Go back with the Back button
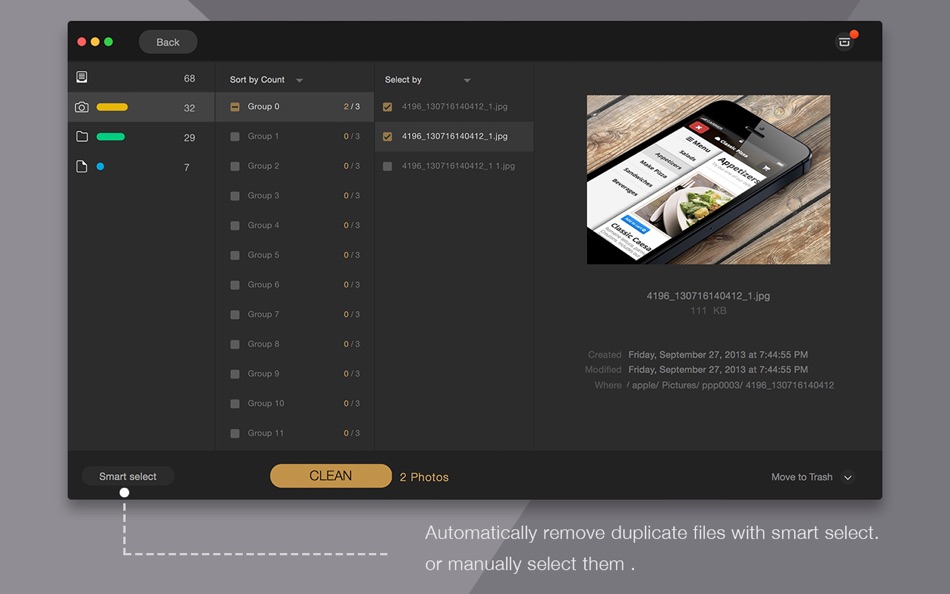950x594 pixels. (168, 42)
